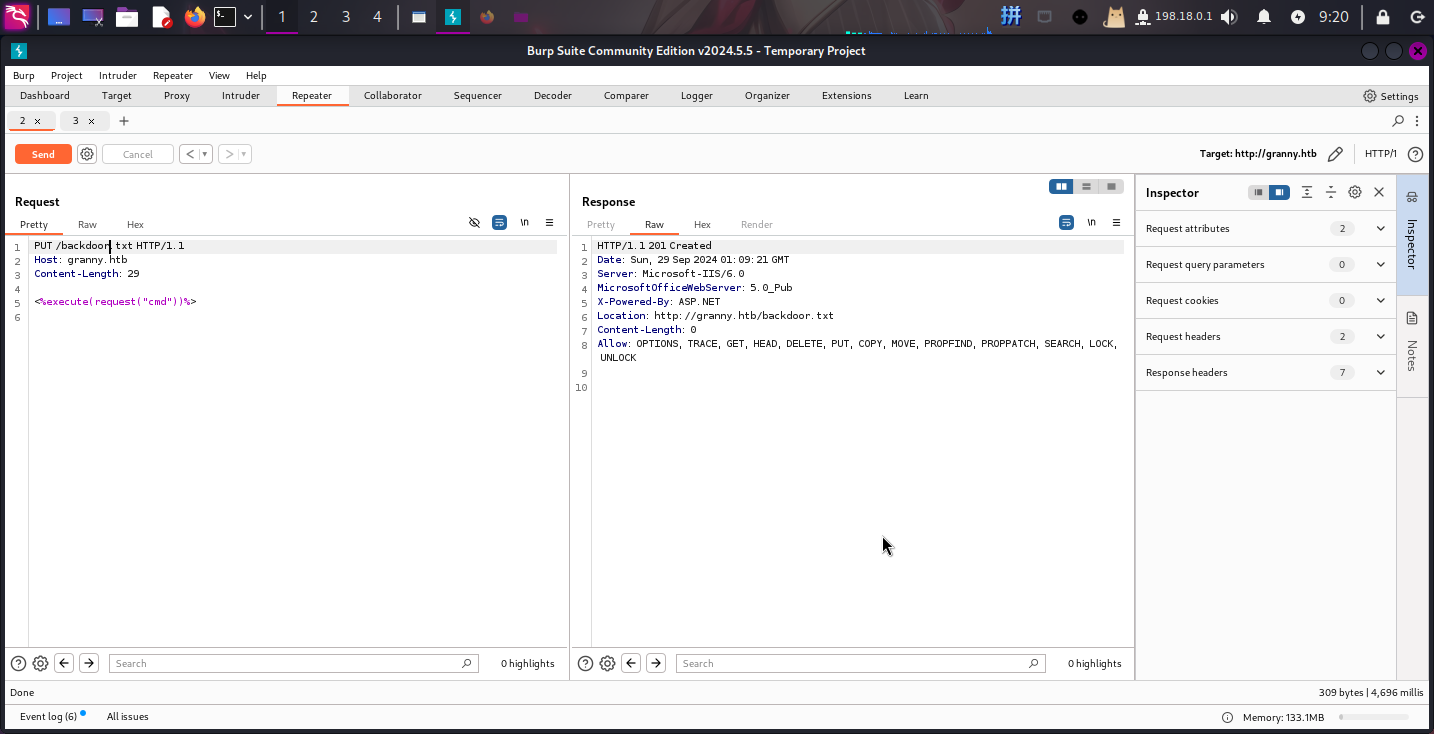Toggle hide non-printable eye icon in Request

coord(475,223)
